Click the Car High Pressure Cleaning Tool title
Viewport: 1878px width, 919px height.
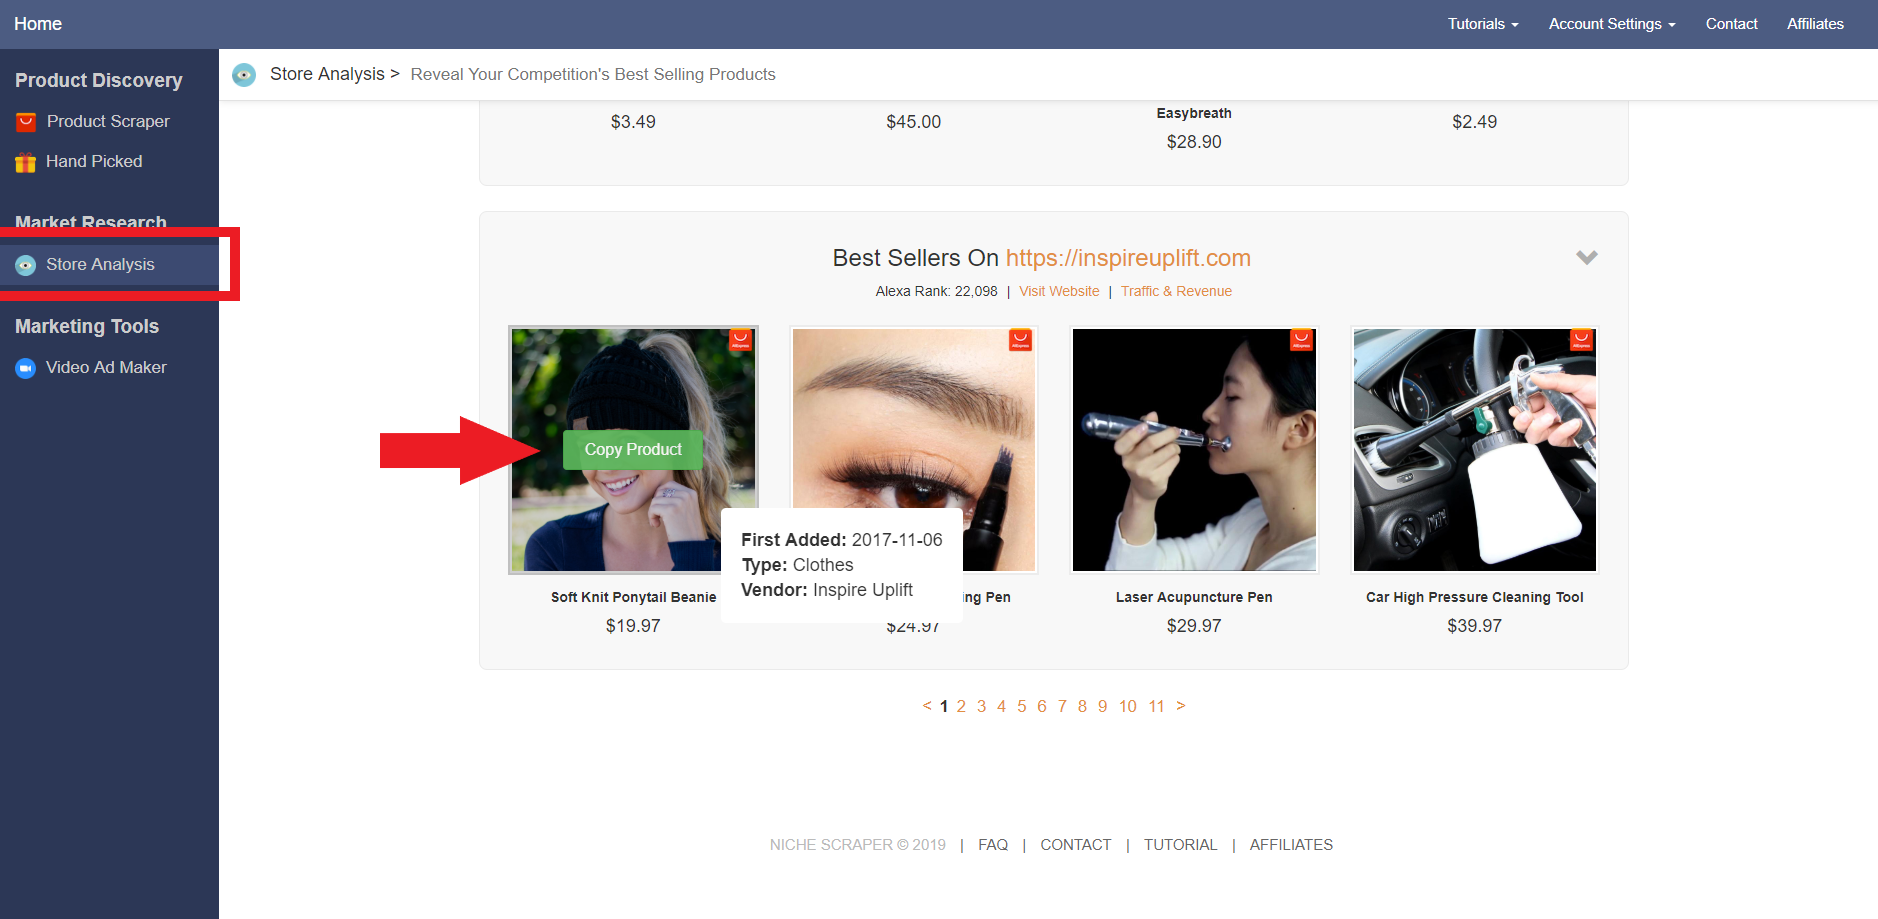click(x=1475, y=597)
